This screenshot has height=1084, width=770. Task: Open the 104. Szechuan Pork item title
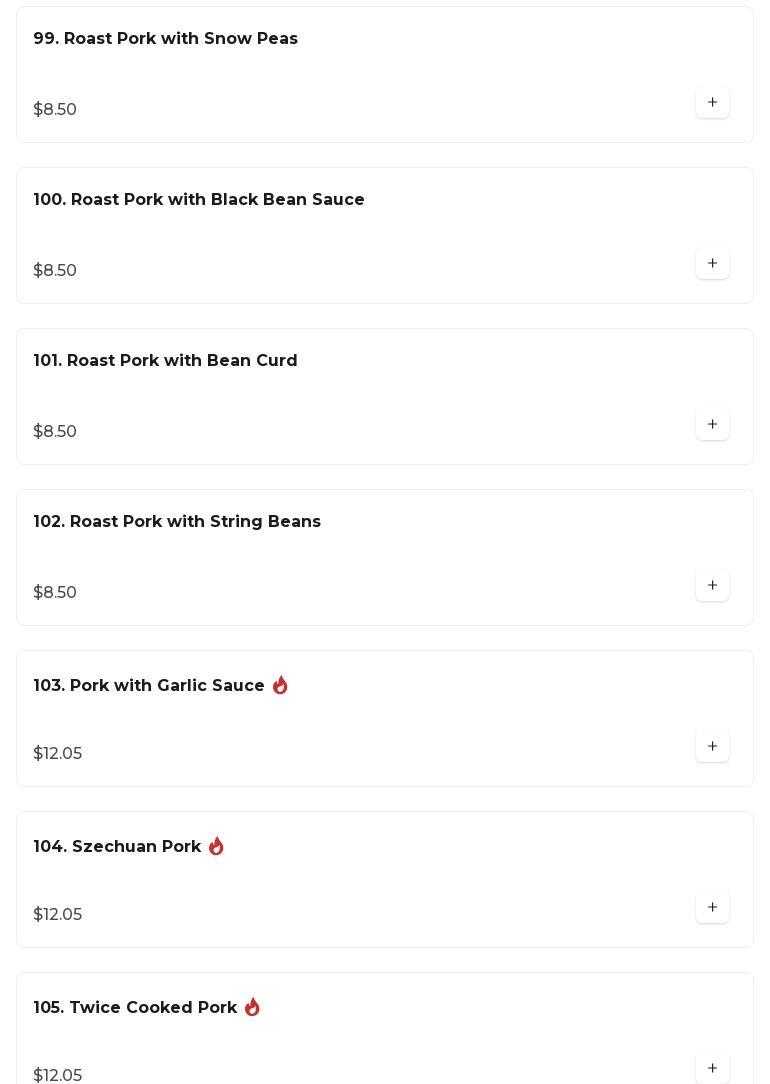pos(117,847)
